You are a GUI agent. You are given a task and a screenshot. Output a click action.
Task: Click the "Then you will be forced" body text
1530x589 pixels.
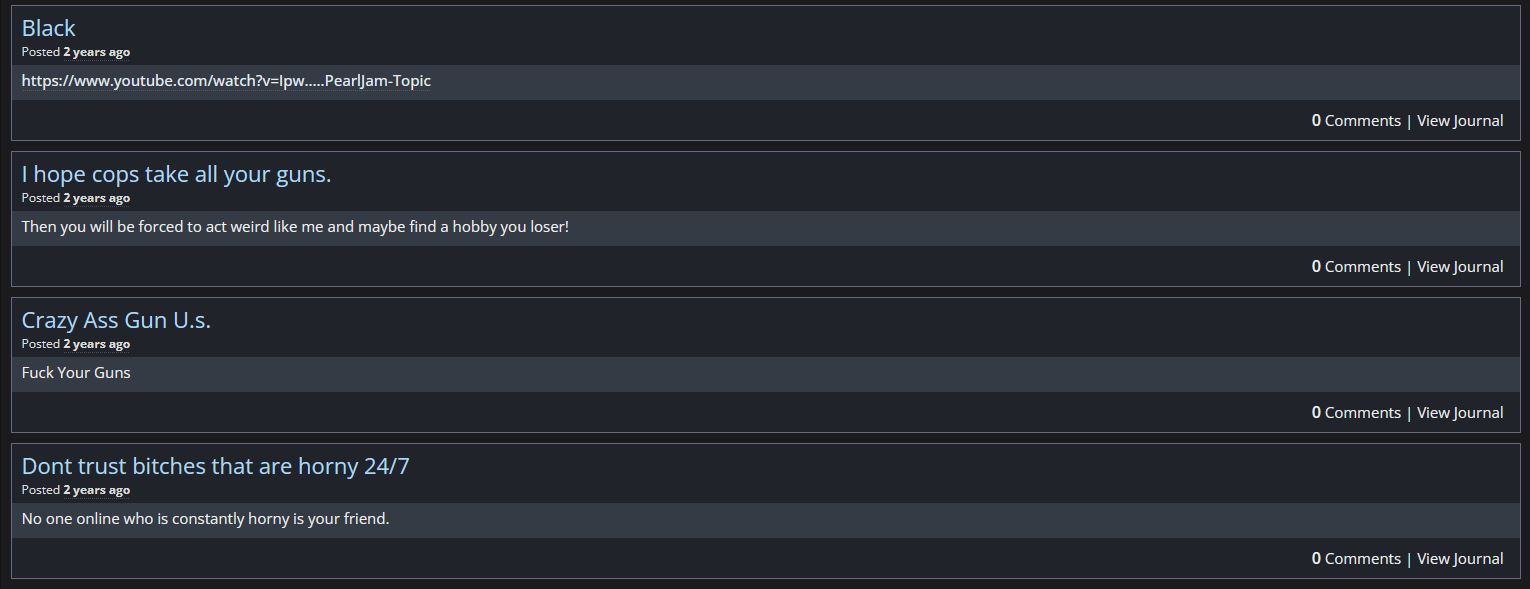tap(295, 227)
